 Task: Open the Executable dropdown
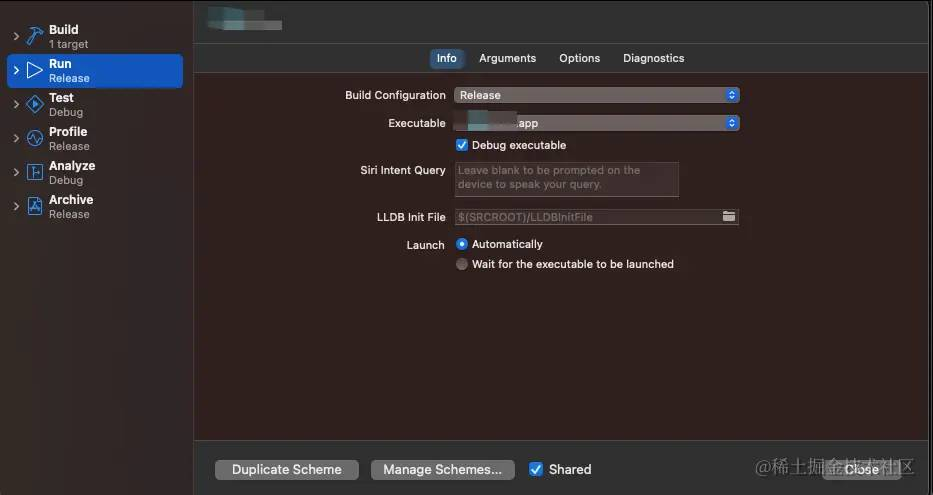597,123
